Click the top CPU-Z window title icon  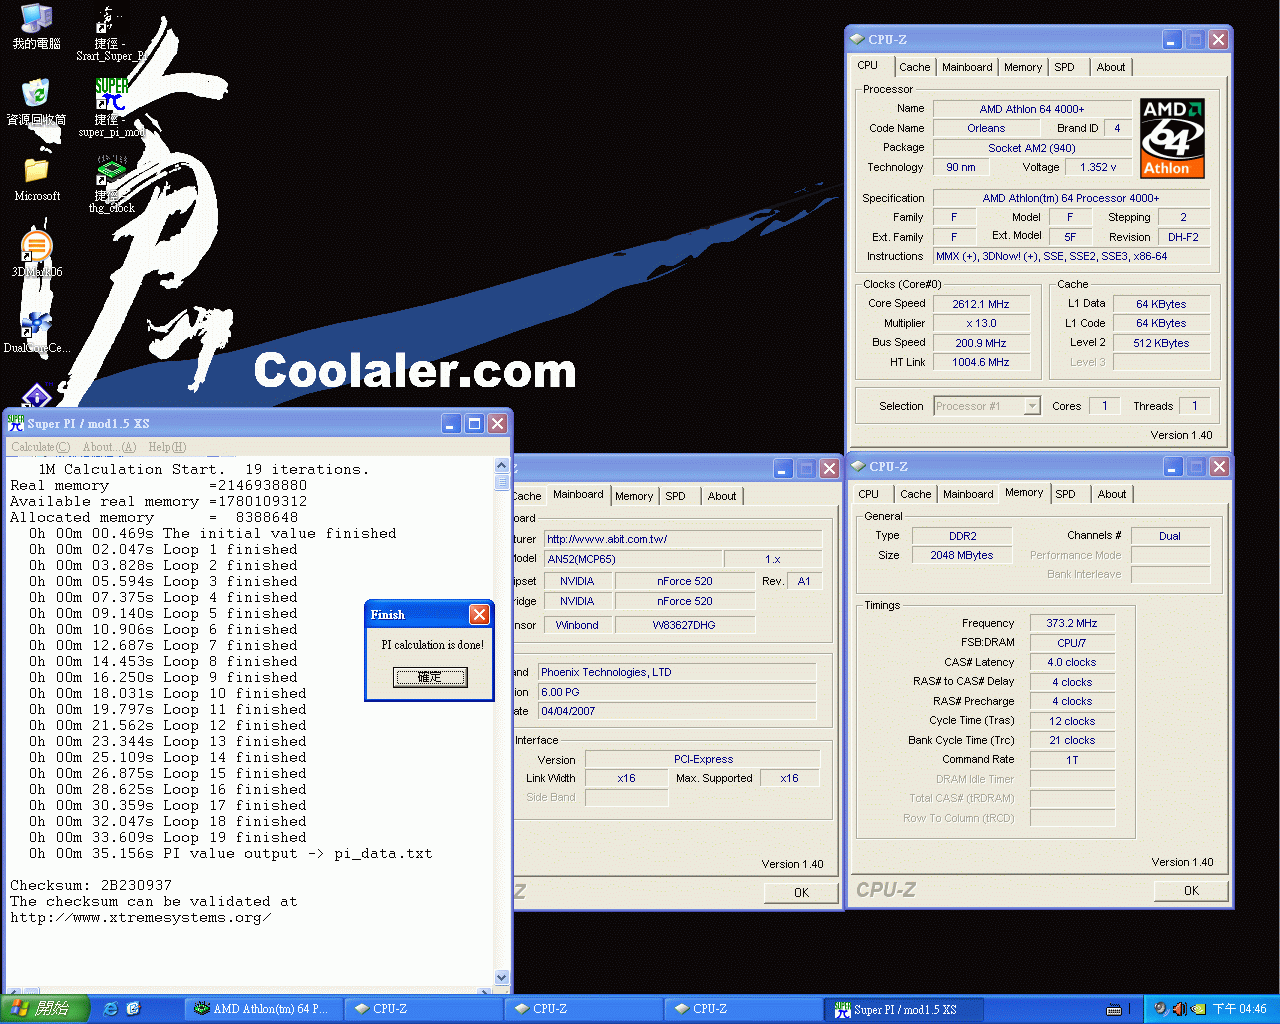click(x=857, y=39)
